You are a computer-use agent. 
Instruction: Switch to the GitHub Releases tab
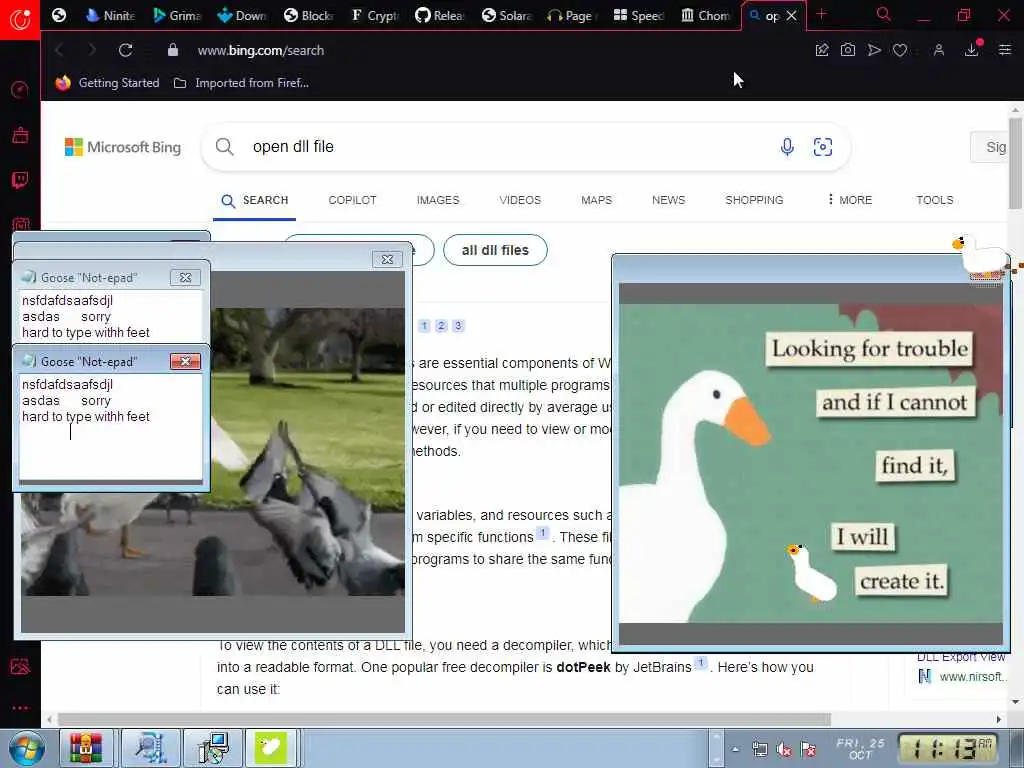coord(440,15)
